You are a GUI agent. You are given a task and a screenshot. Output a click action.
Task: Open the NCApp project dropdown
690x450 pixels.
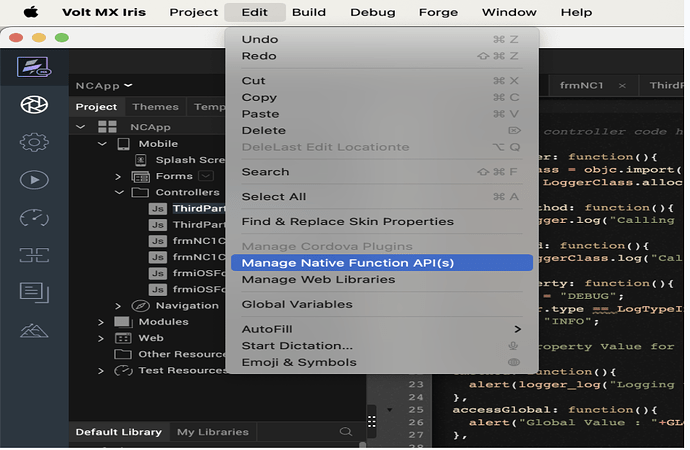[x=104, y=86]
